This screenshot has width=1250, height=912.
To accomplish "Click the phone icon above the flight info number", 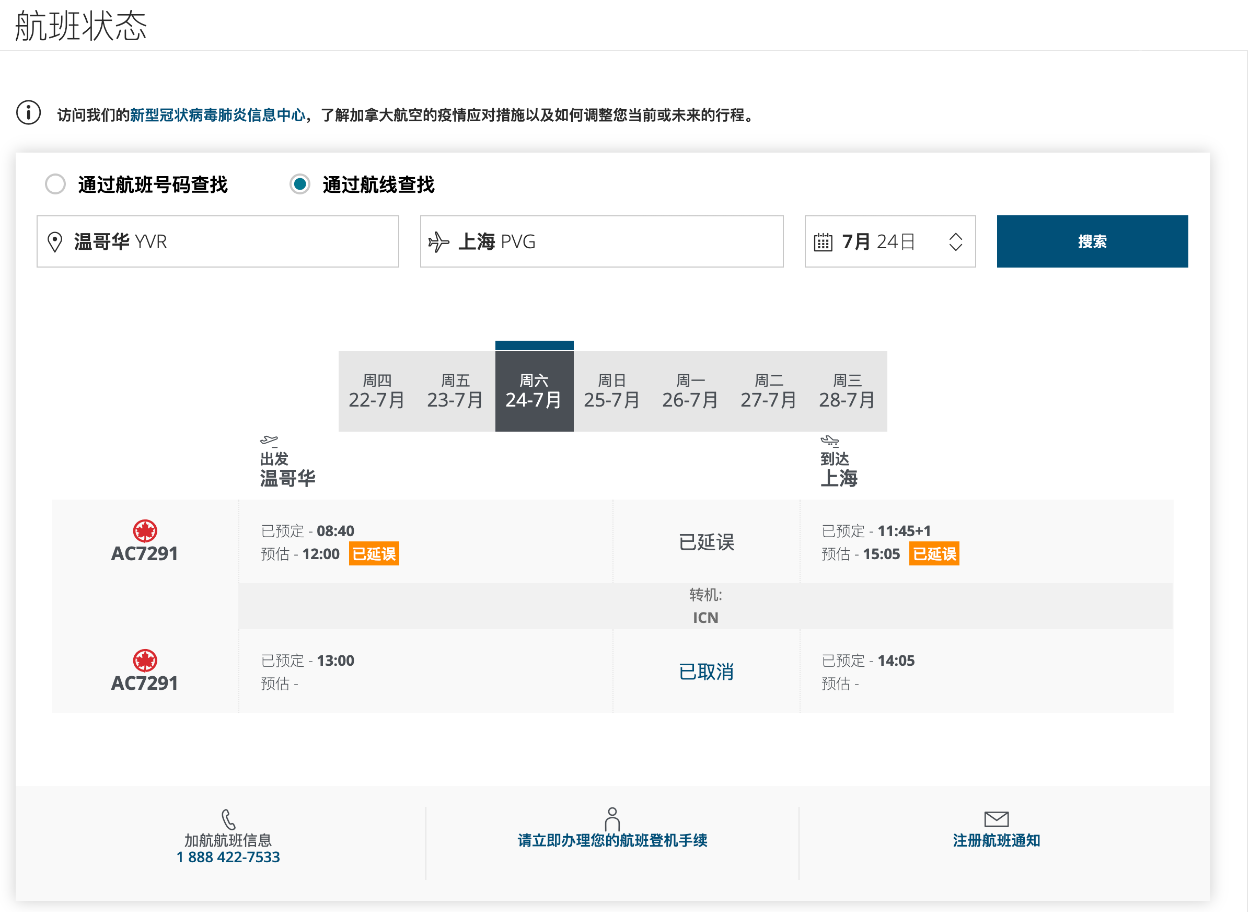I will tap(228, 819).
